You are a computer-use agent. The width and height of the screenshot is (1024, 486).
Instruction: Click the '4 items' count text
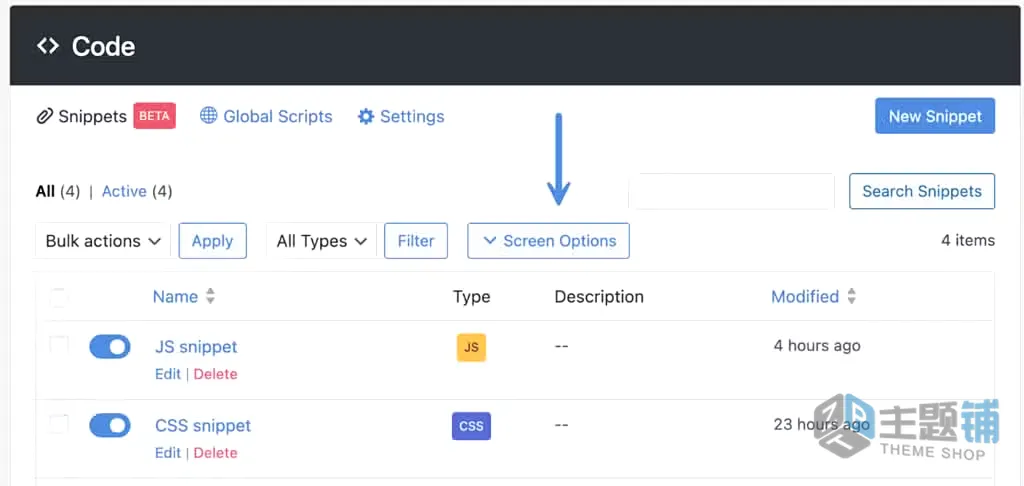[968, 240]
